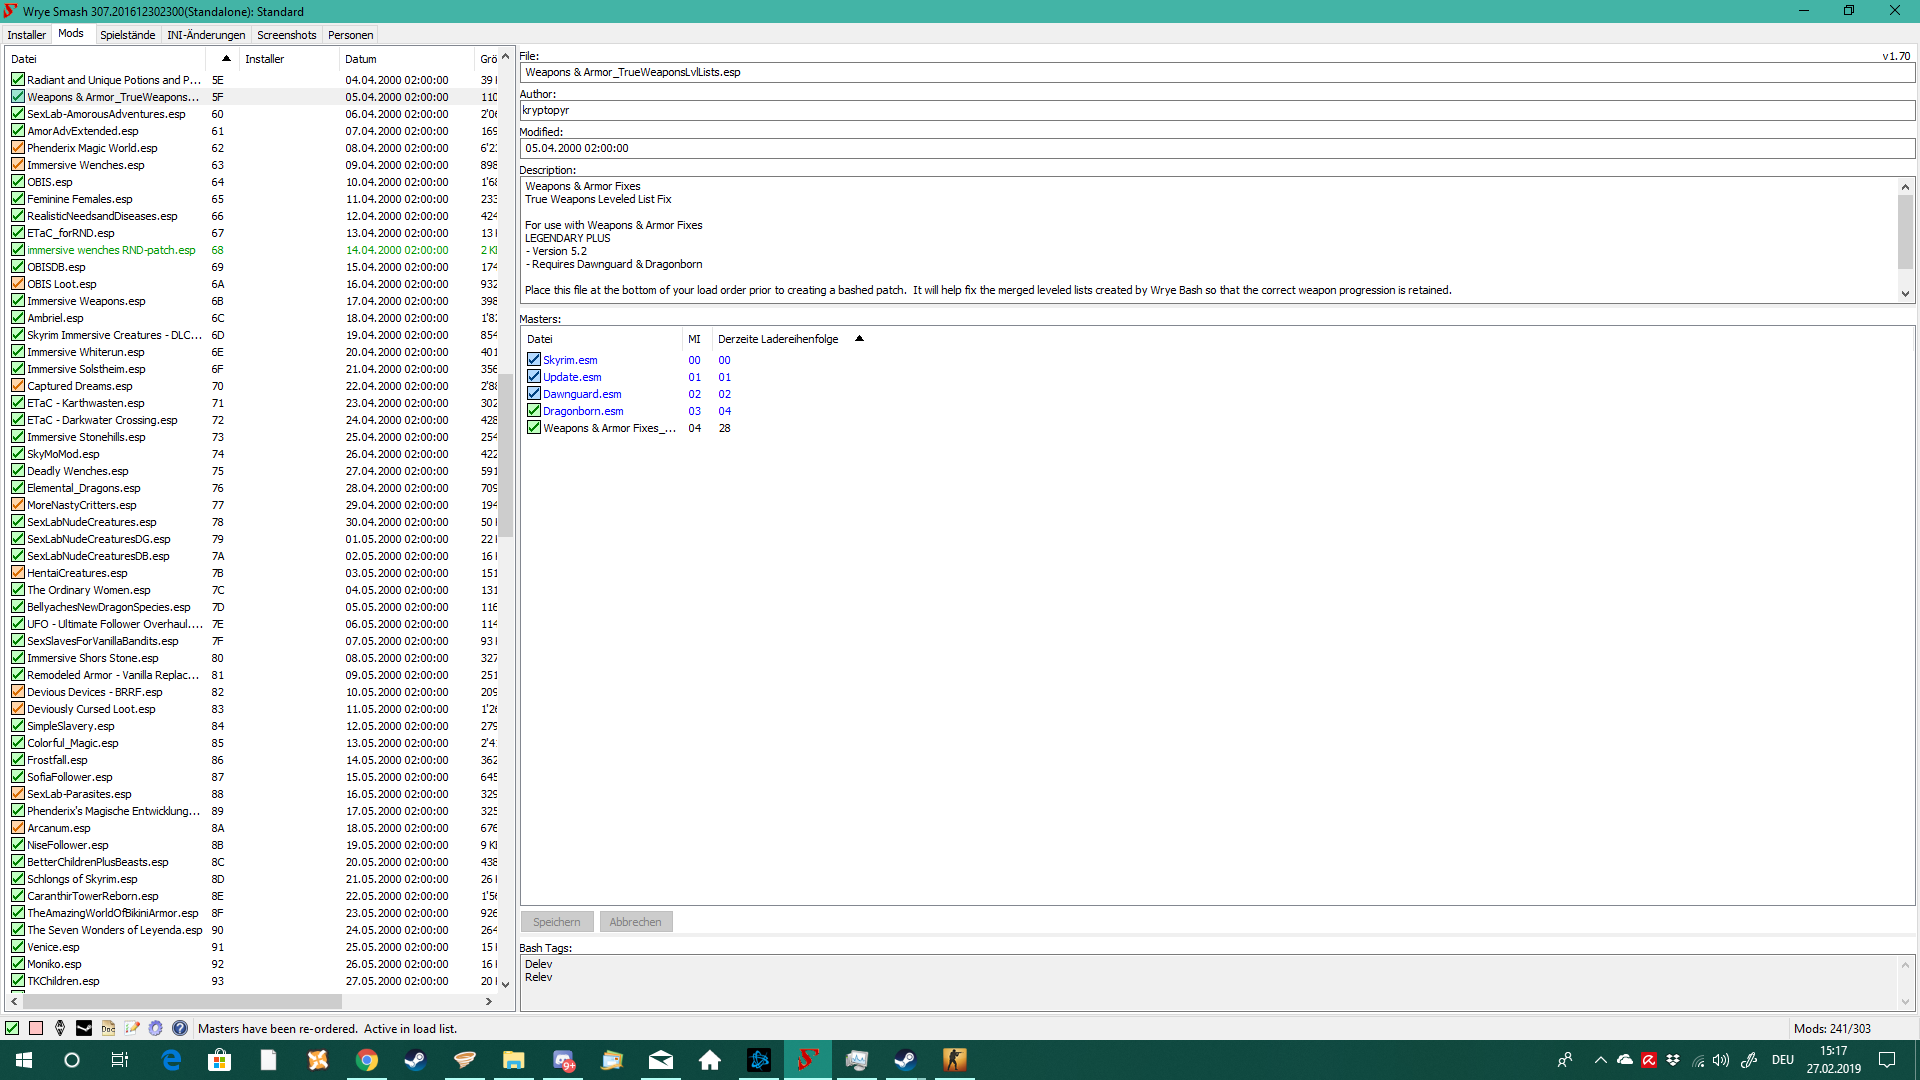Sort mod list by Installer column header
The width and height of the screenshot is (1920, 1080).
pos(290,59)
